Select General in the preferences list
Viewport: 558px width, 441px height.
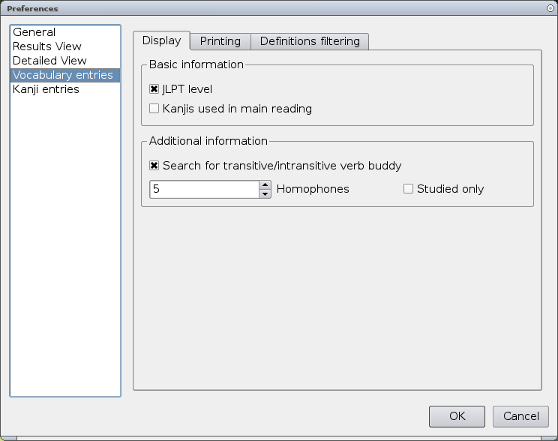click(x=65, y=32)
